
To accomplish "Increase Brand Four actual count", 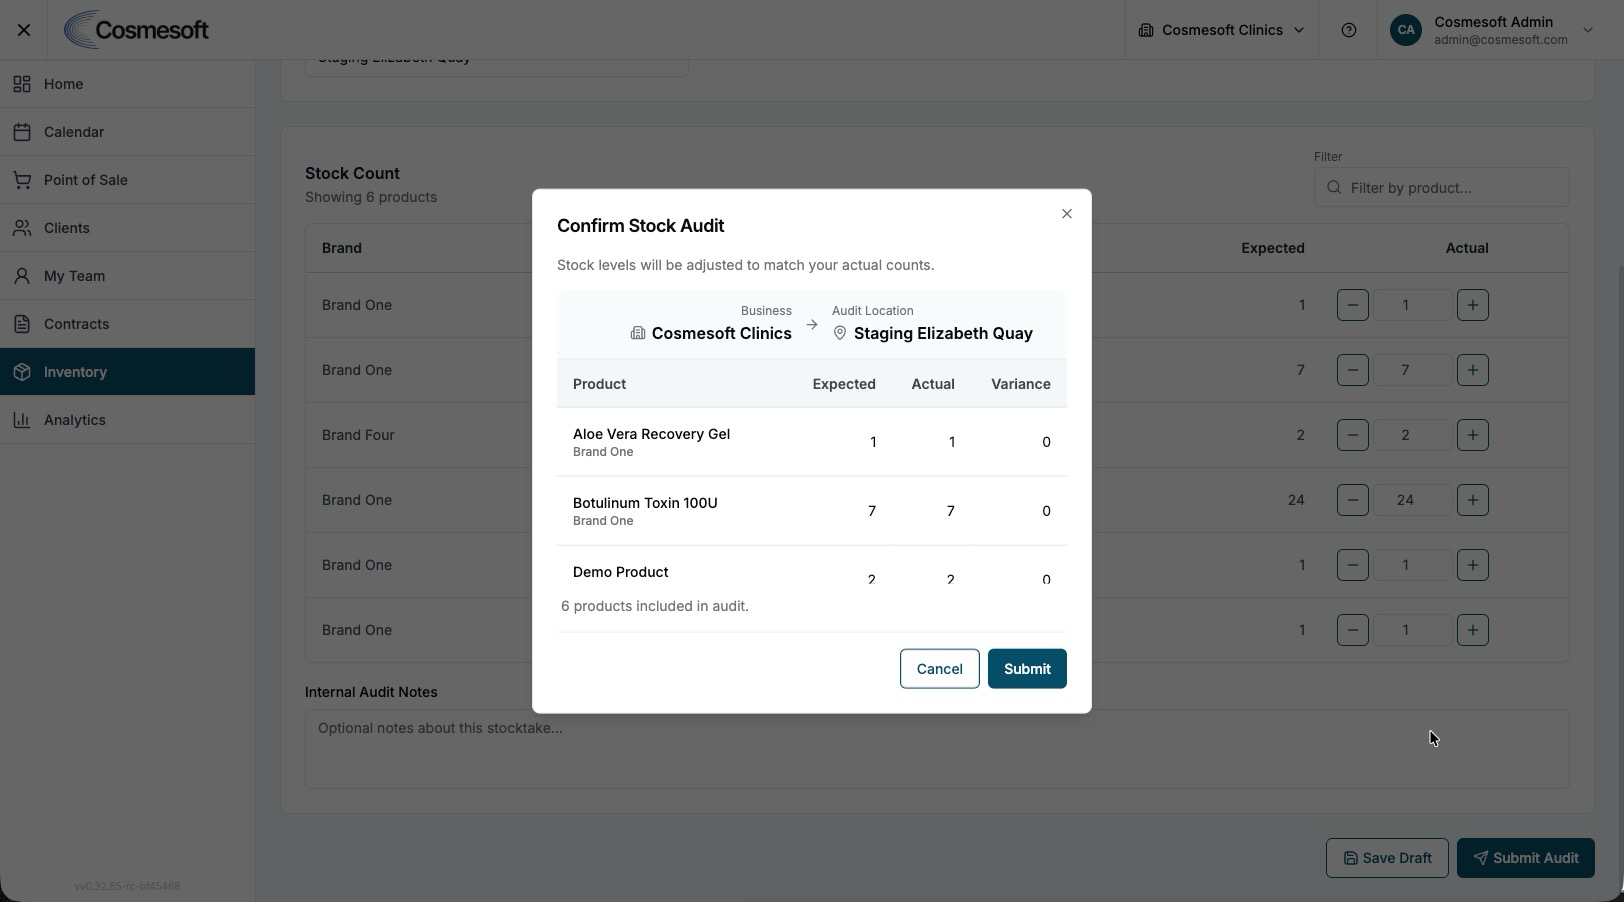I will 1472,435.
